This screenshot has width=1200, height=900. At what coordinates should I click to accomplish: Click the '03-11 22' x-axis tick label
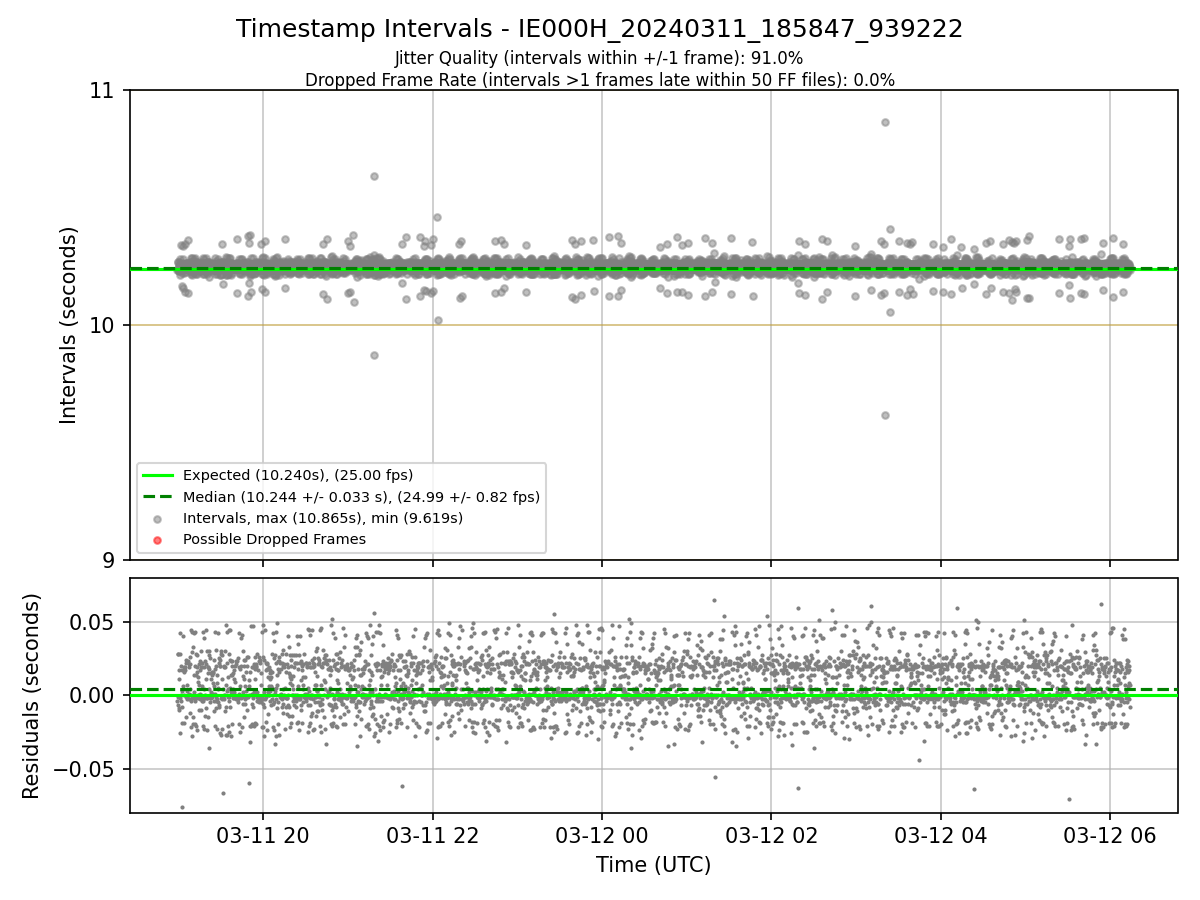click(432, 835)
